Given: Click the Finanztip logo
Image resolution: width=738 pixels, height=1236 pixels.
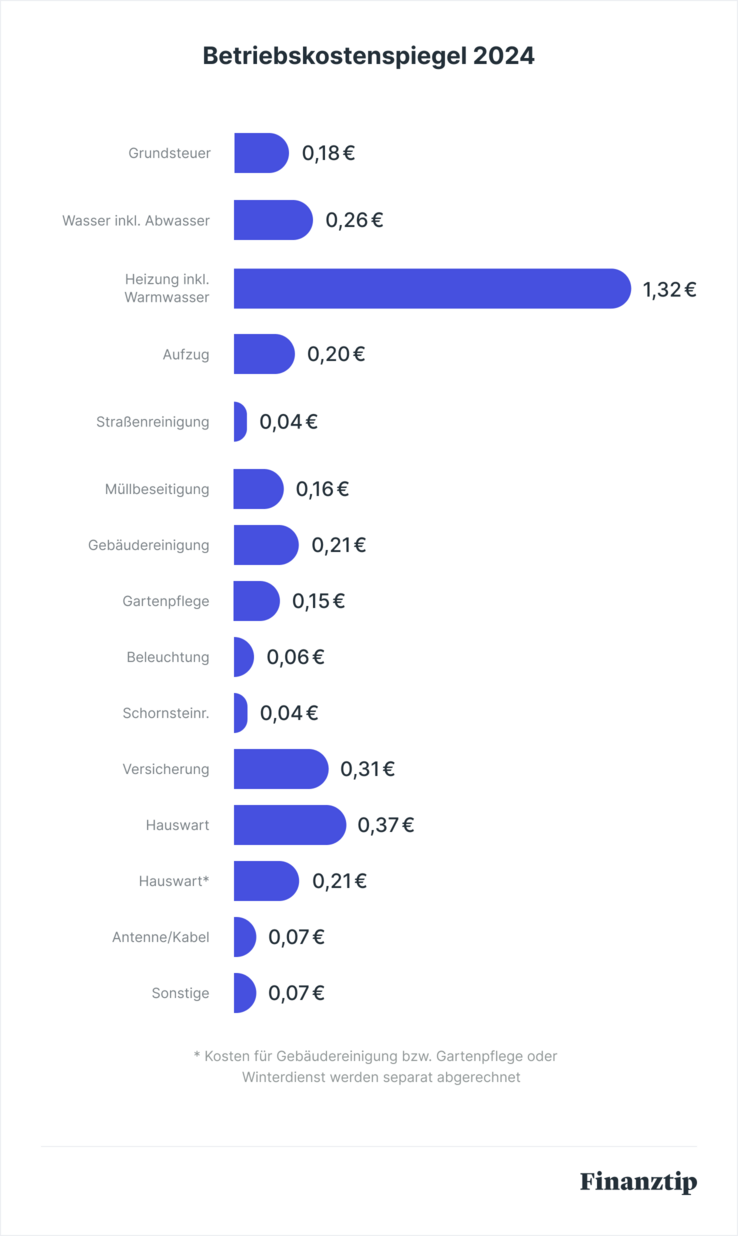Looking at the screenshot, I should 638,1182.
